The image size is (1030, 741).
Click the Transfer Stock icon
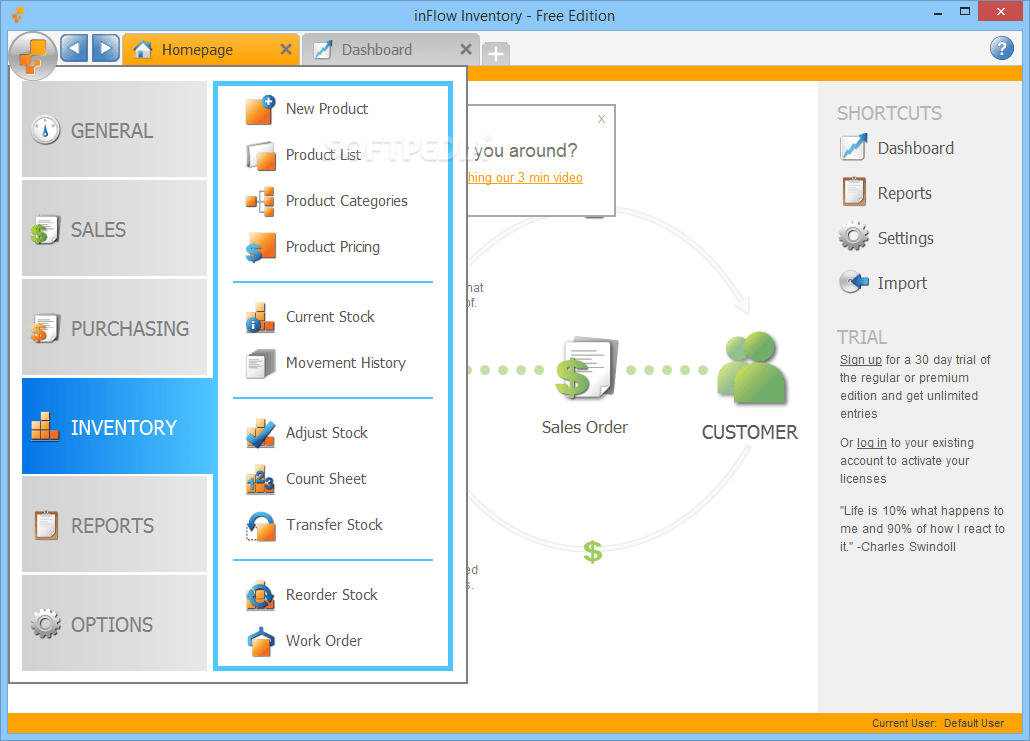click(260, 526)
